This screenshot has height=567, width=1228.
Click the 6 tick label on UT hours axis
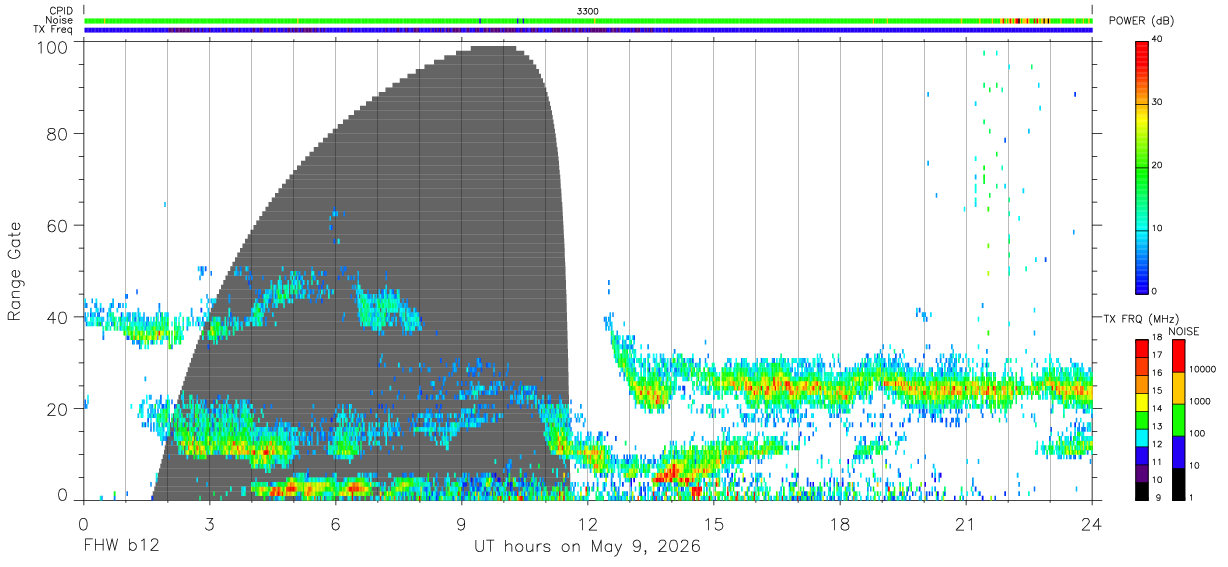[x=335, y=525]
